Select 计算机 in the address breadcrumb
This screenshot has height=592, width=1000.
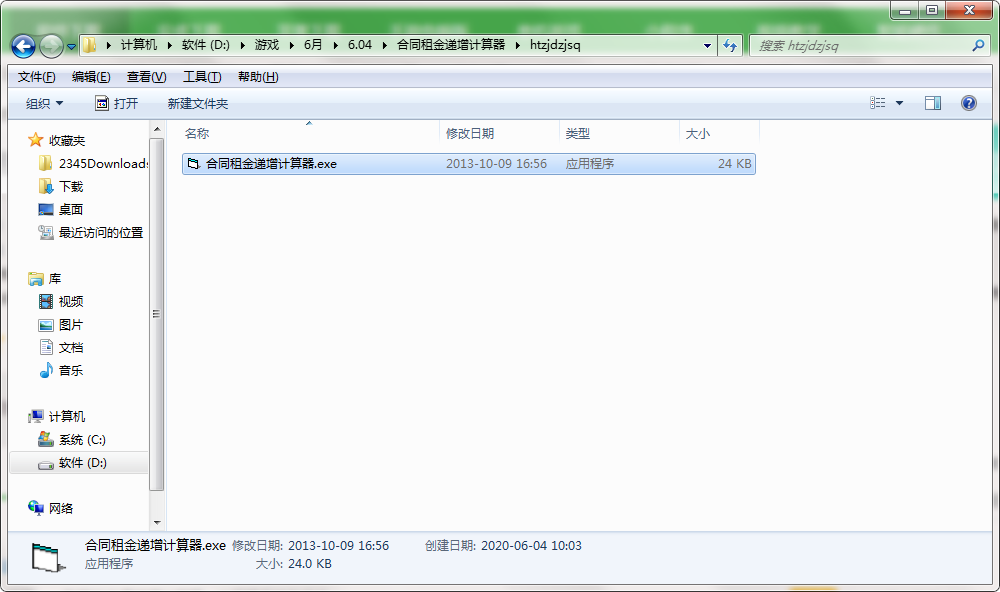[x=138, y=45]
